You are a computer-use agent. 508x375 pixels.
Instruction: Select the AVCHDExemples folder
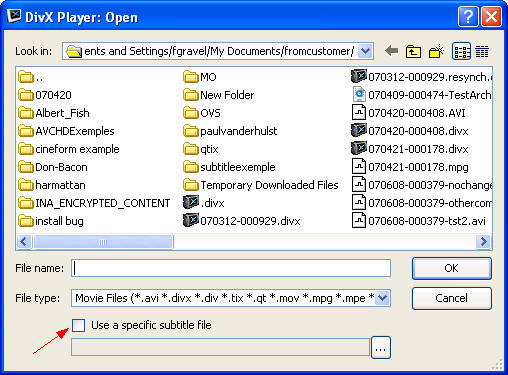pos(66,131)
